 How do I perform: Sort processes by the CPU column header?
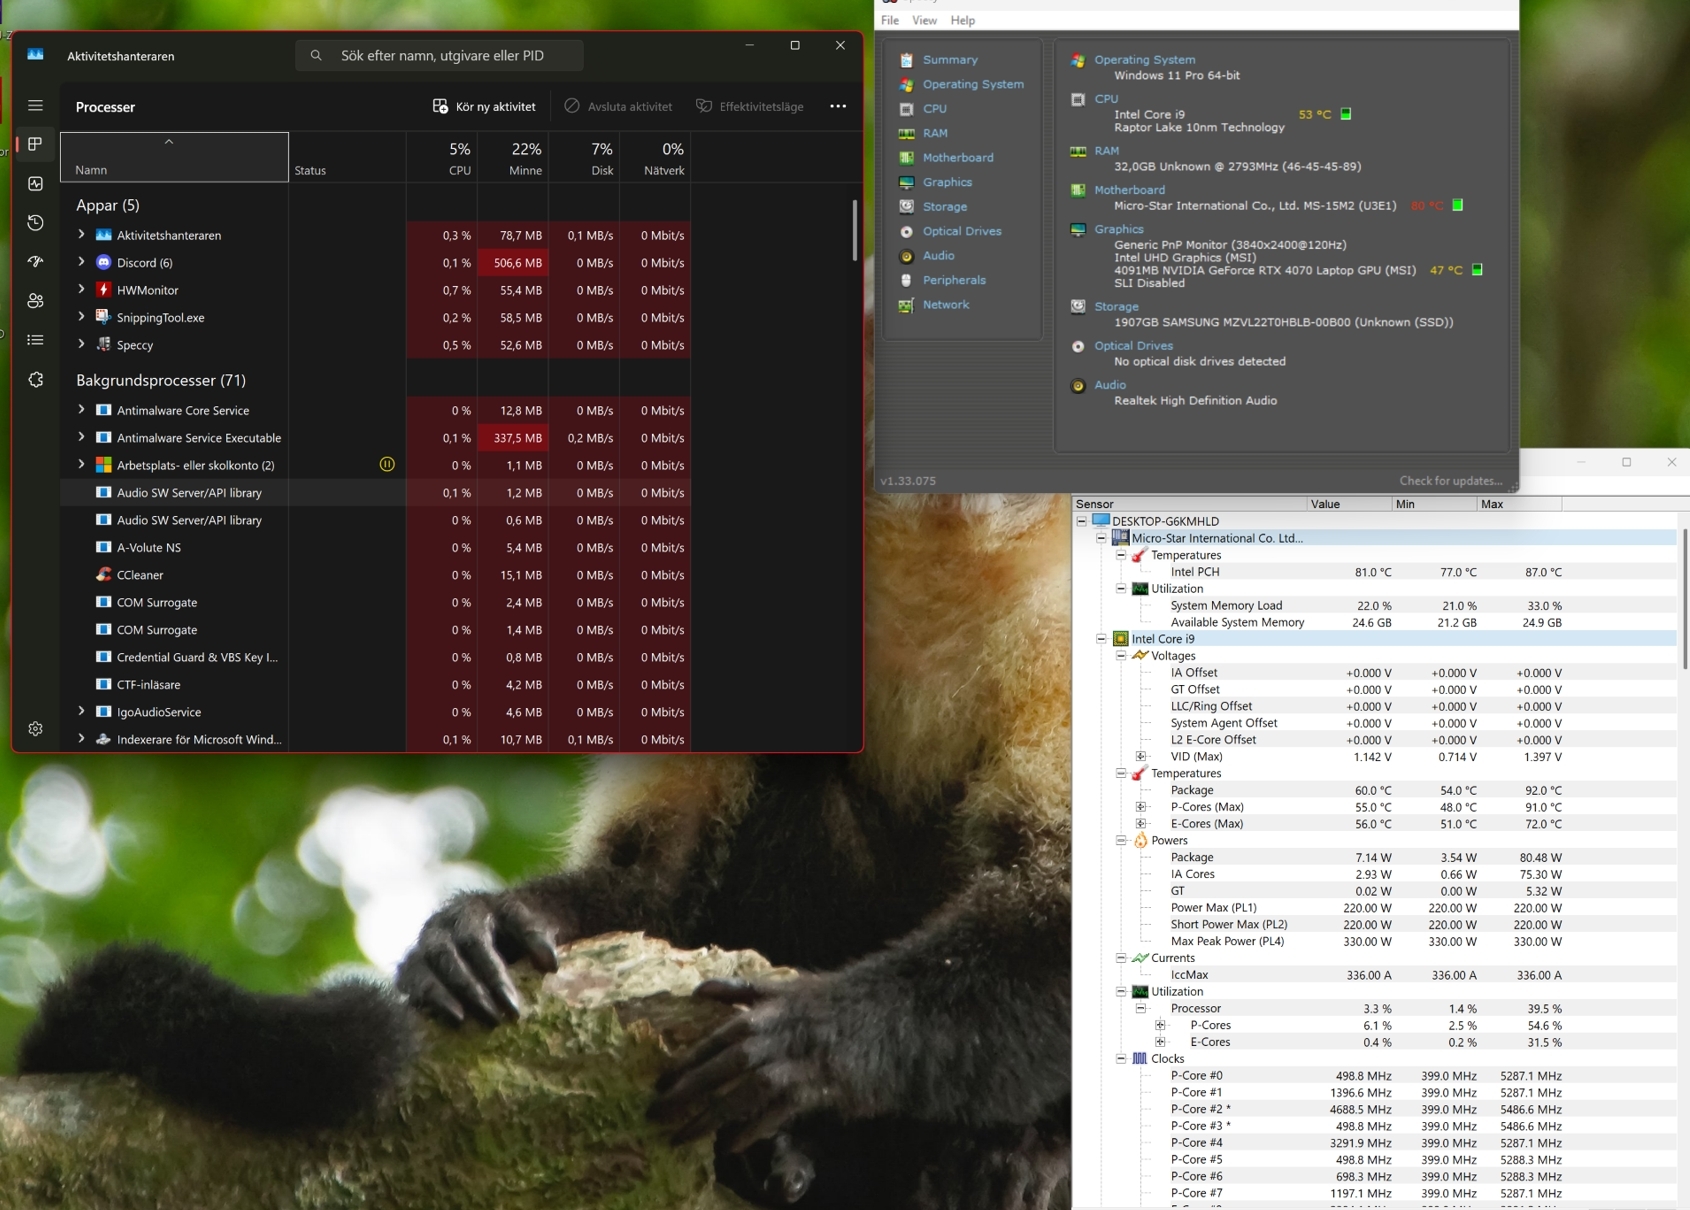442,158
